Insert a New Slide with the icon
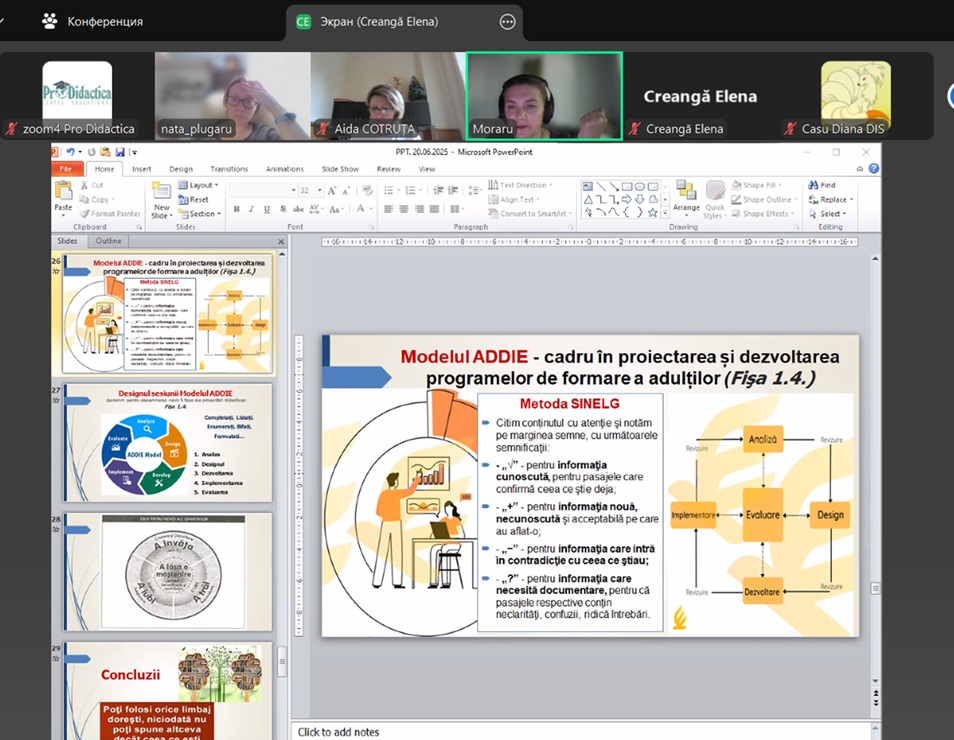 (x=161, y=190)
